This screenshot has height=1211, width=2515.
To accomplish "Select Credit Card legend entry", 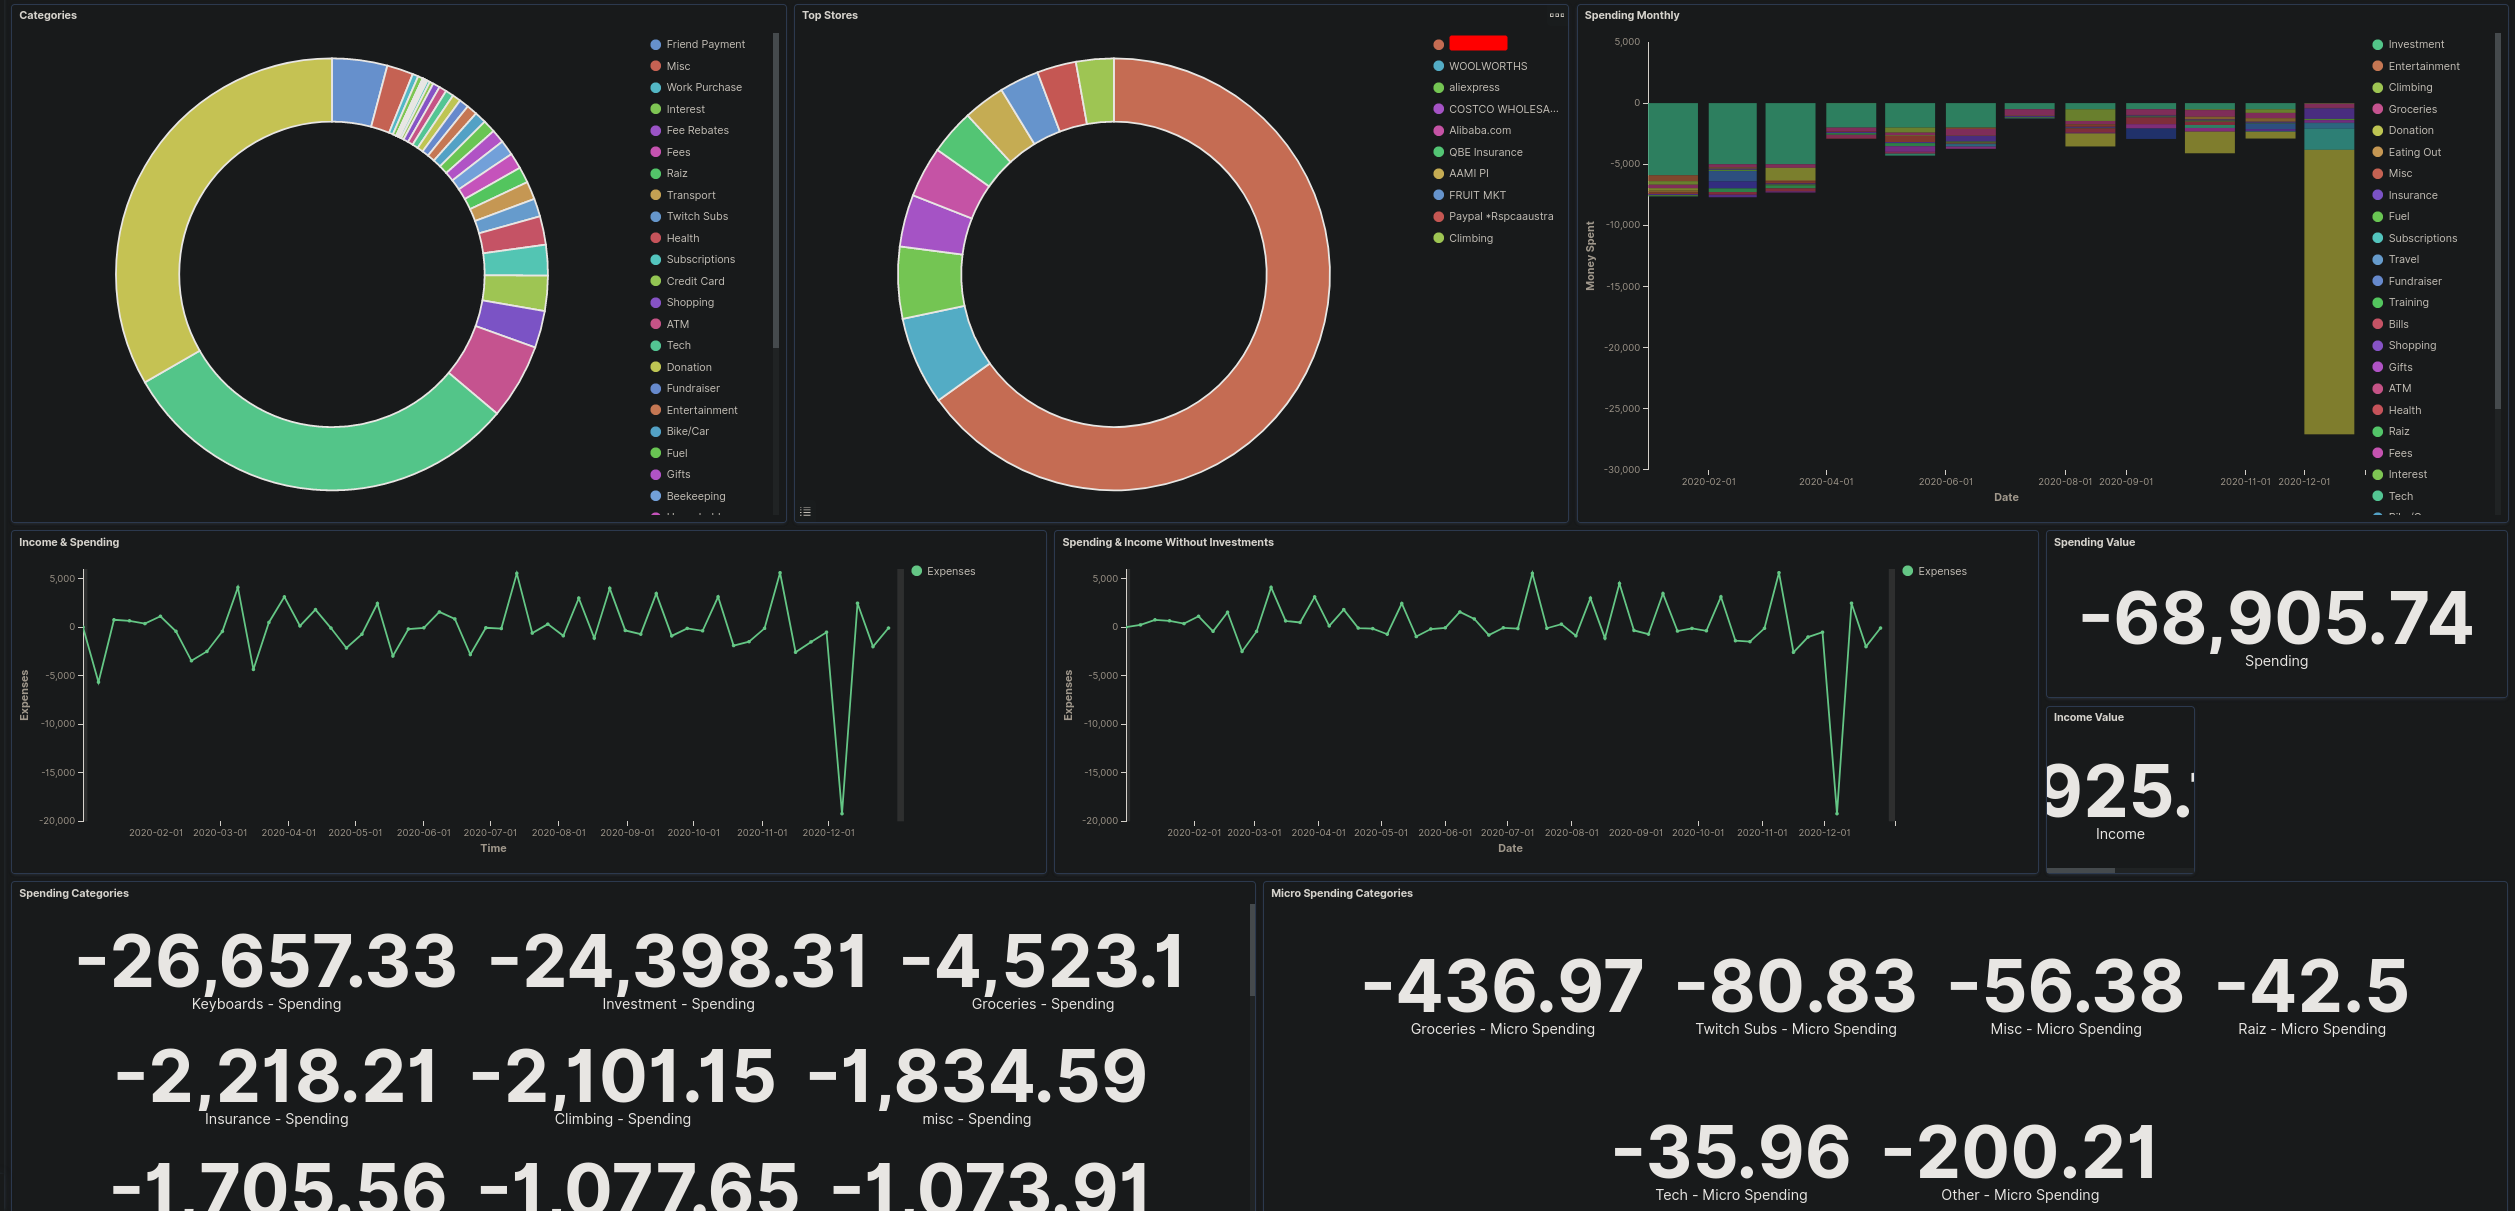I will 695,281.
